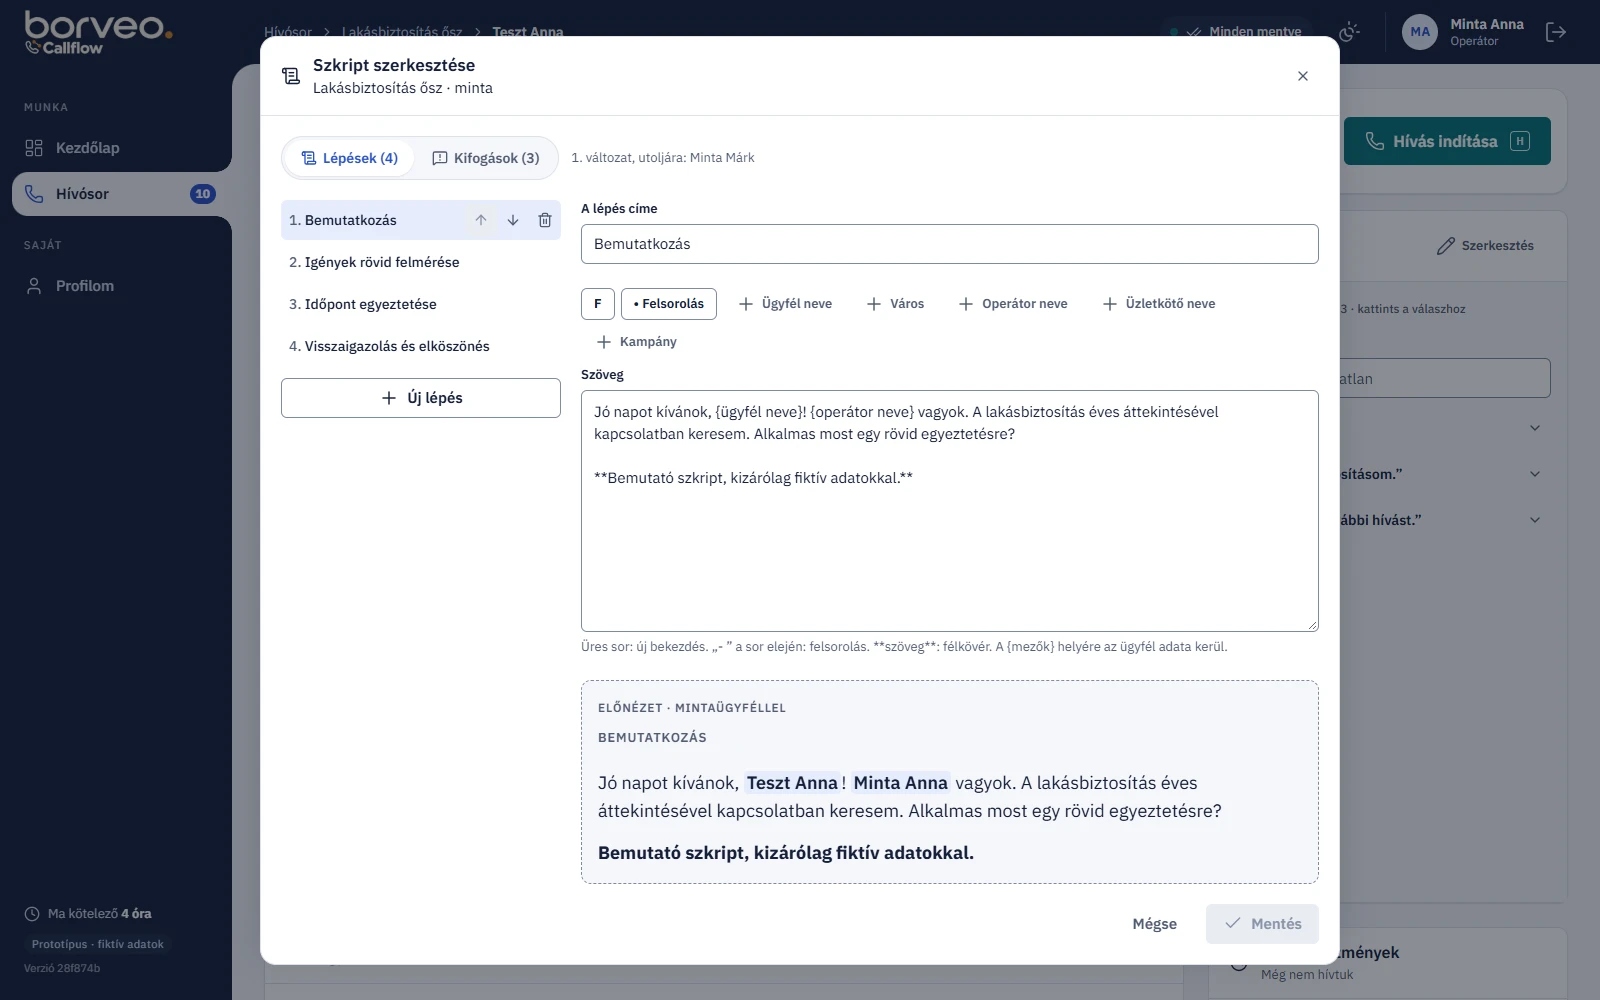The image size is (1600, 1000).
Task: Click the 'Prototípus · fiktív adatok' badge
Action: tap(98, 944)
